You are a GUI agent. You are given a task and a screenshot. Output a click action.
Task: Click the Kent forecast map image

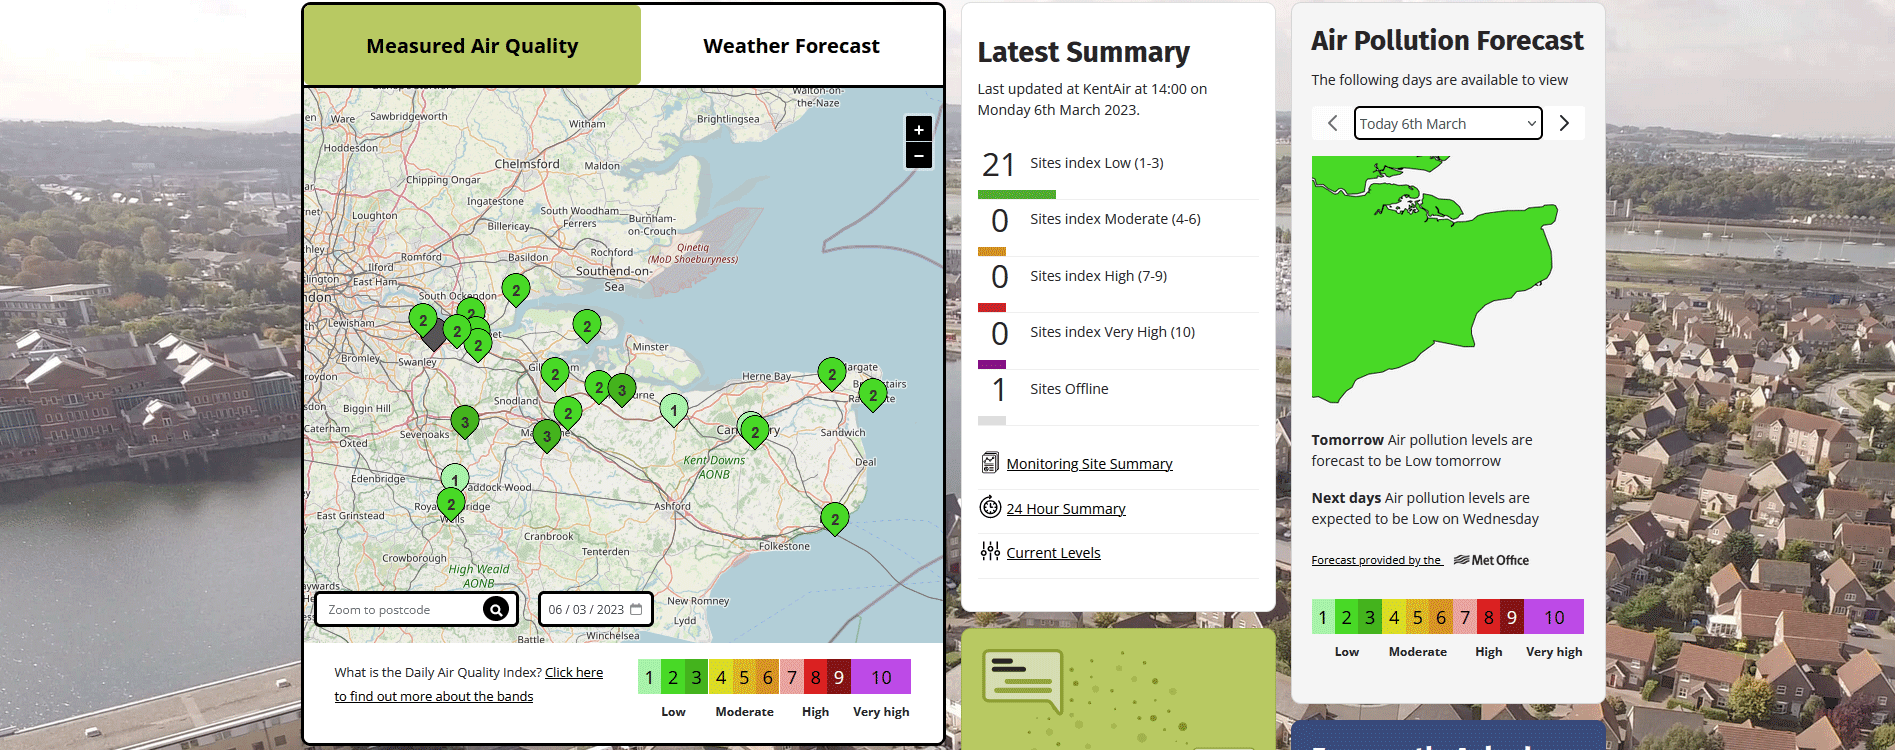click(1435, 279)
